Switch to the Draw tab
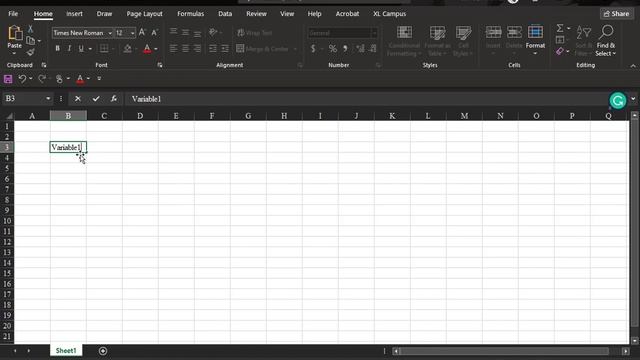Screen dimensions: 640x360 (104, 13)
